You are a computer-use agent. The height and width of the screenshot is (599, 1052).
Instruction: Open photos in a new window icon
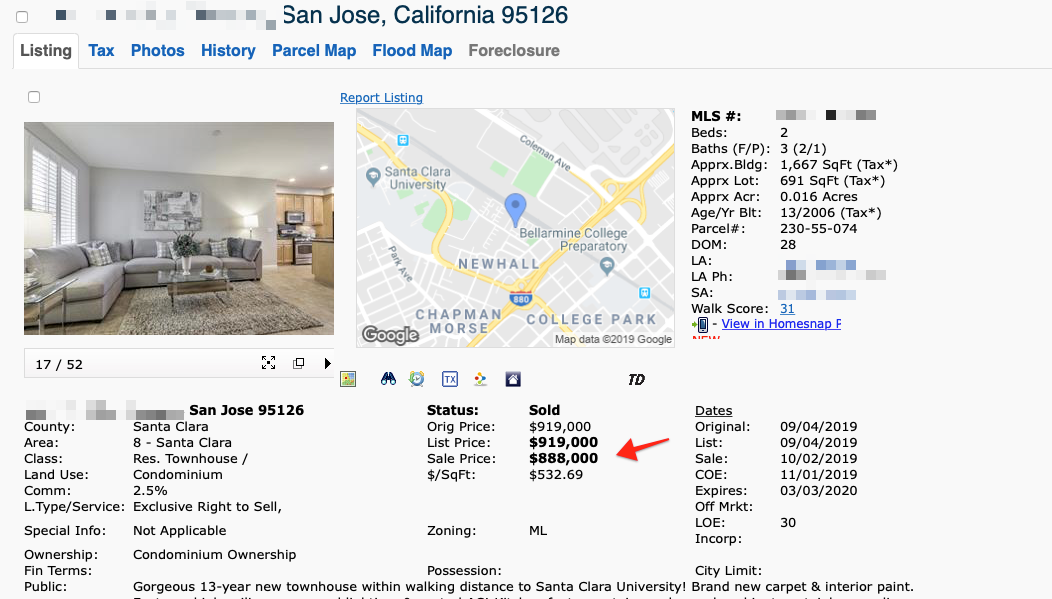tap(299, 363)
